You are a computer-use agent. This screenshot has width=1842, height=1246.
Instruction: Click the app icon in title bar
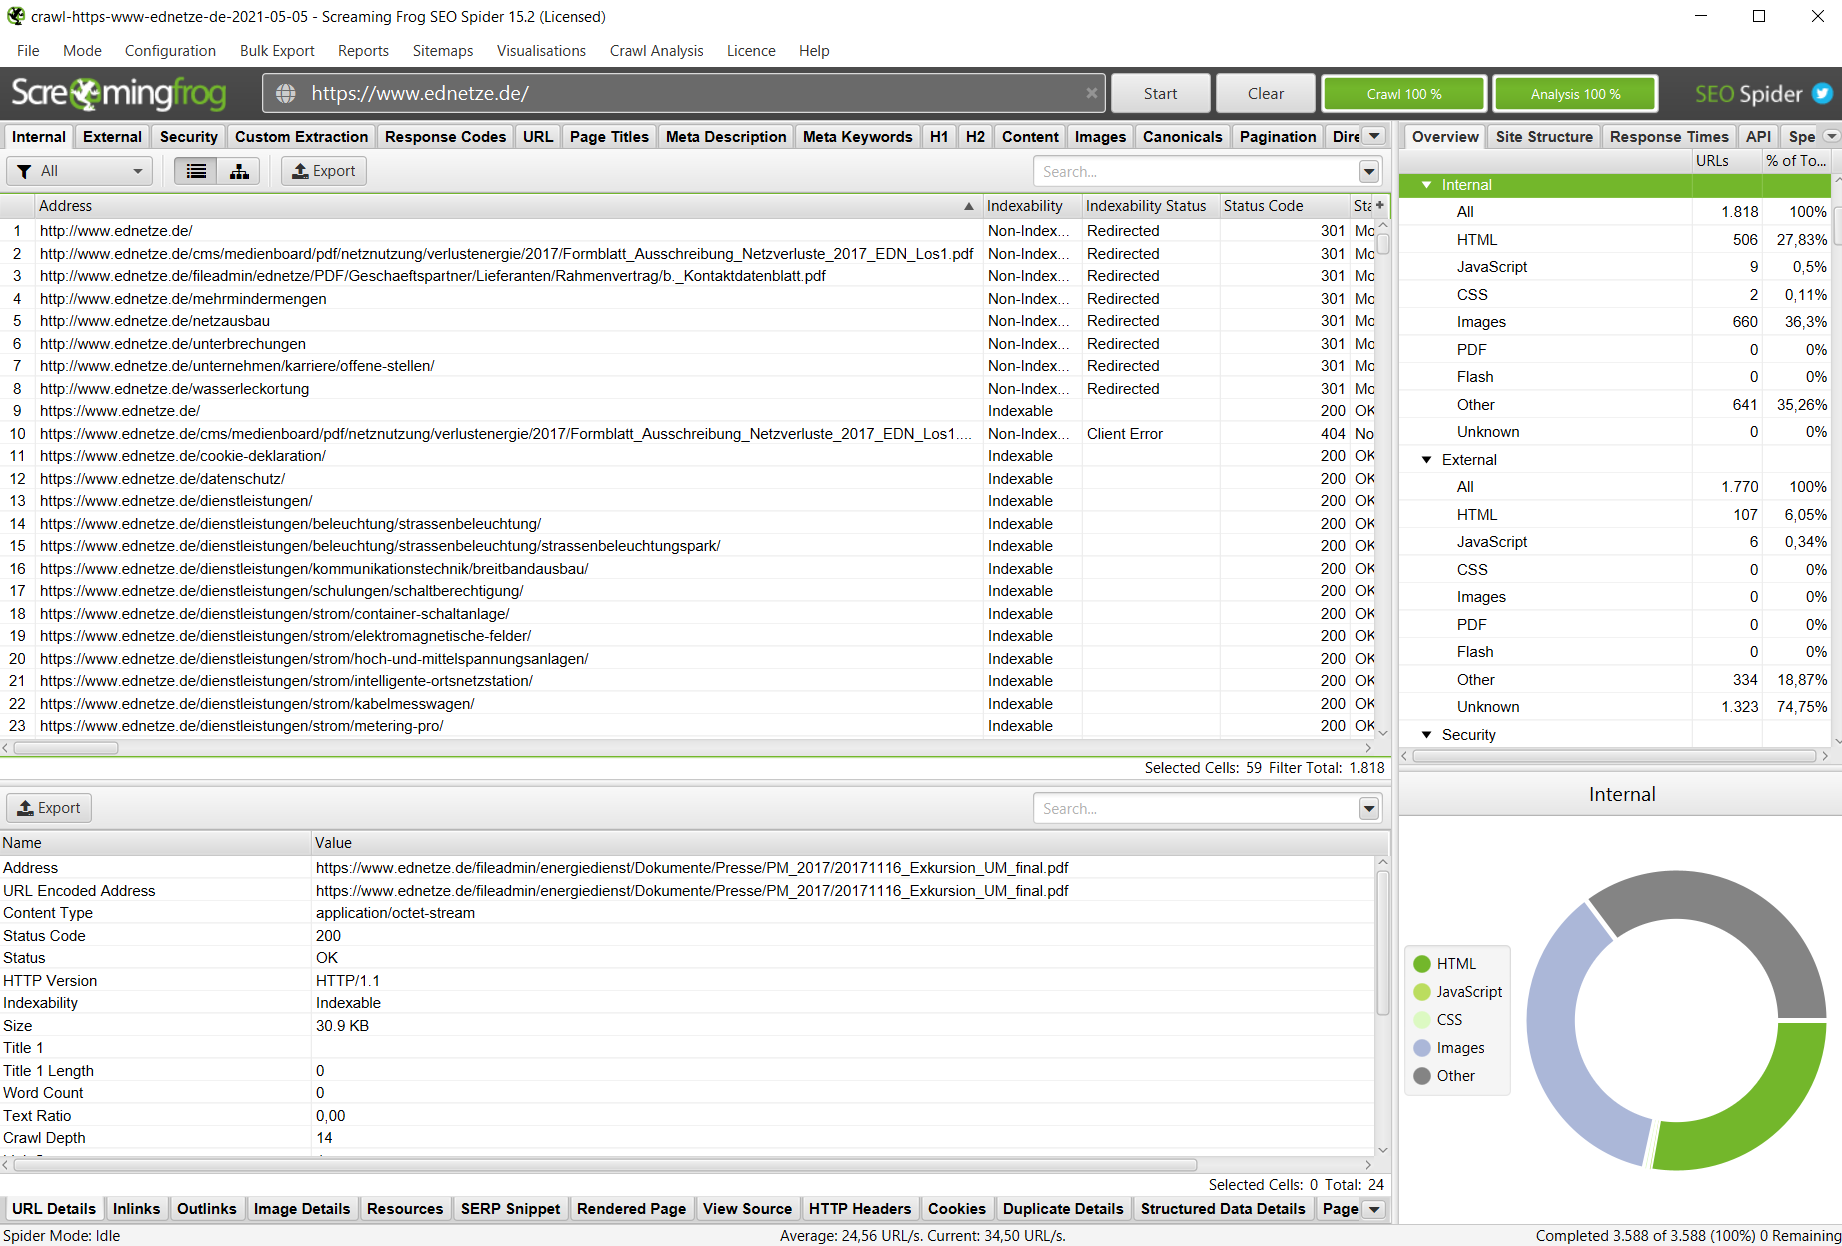tap(15, 16)
